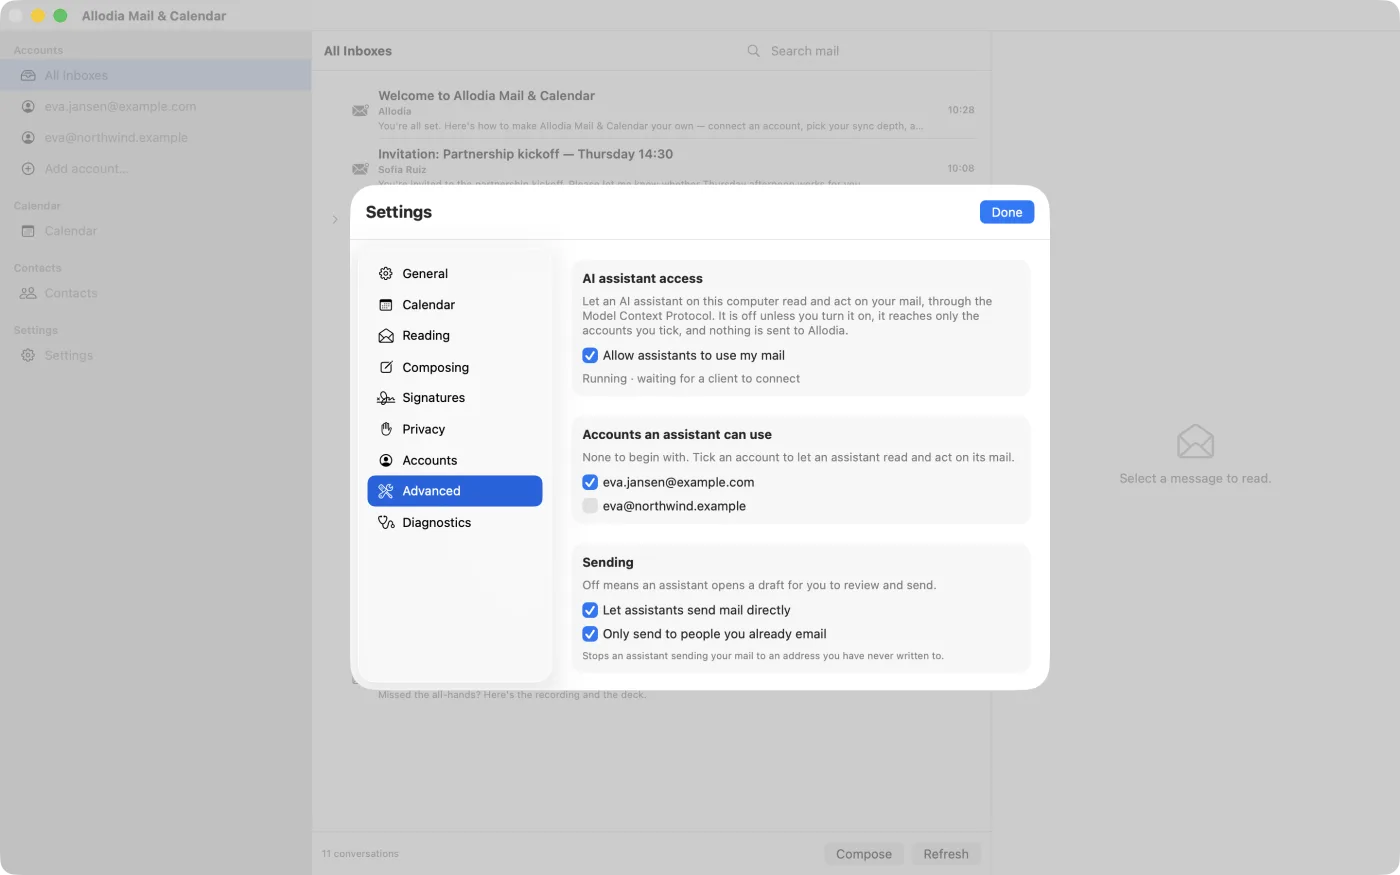Viewport: 1400px width, 875px height.
Task: Open Diagnostics via its stethoscope icon
Action: click(x=386, y=523)
